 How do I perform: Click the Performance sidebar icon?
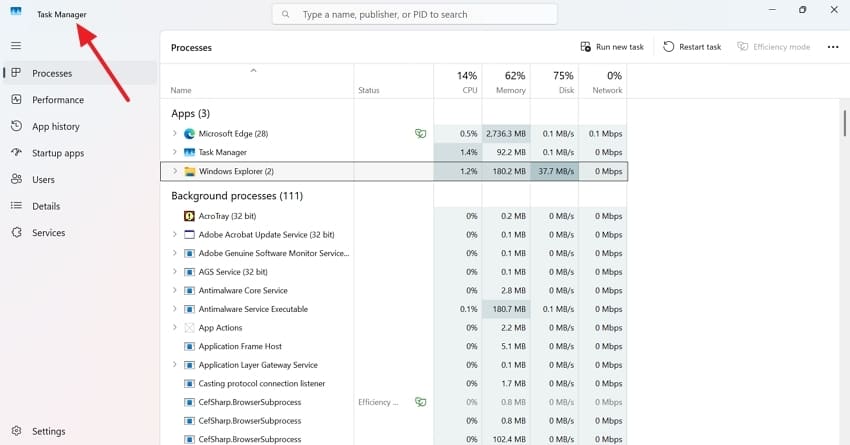click(x=16, y=99)
